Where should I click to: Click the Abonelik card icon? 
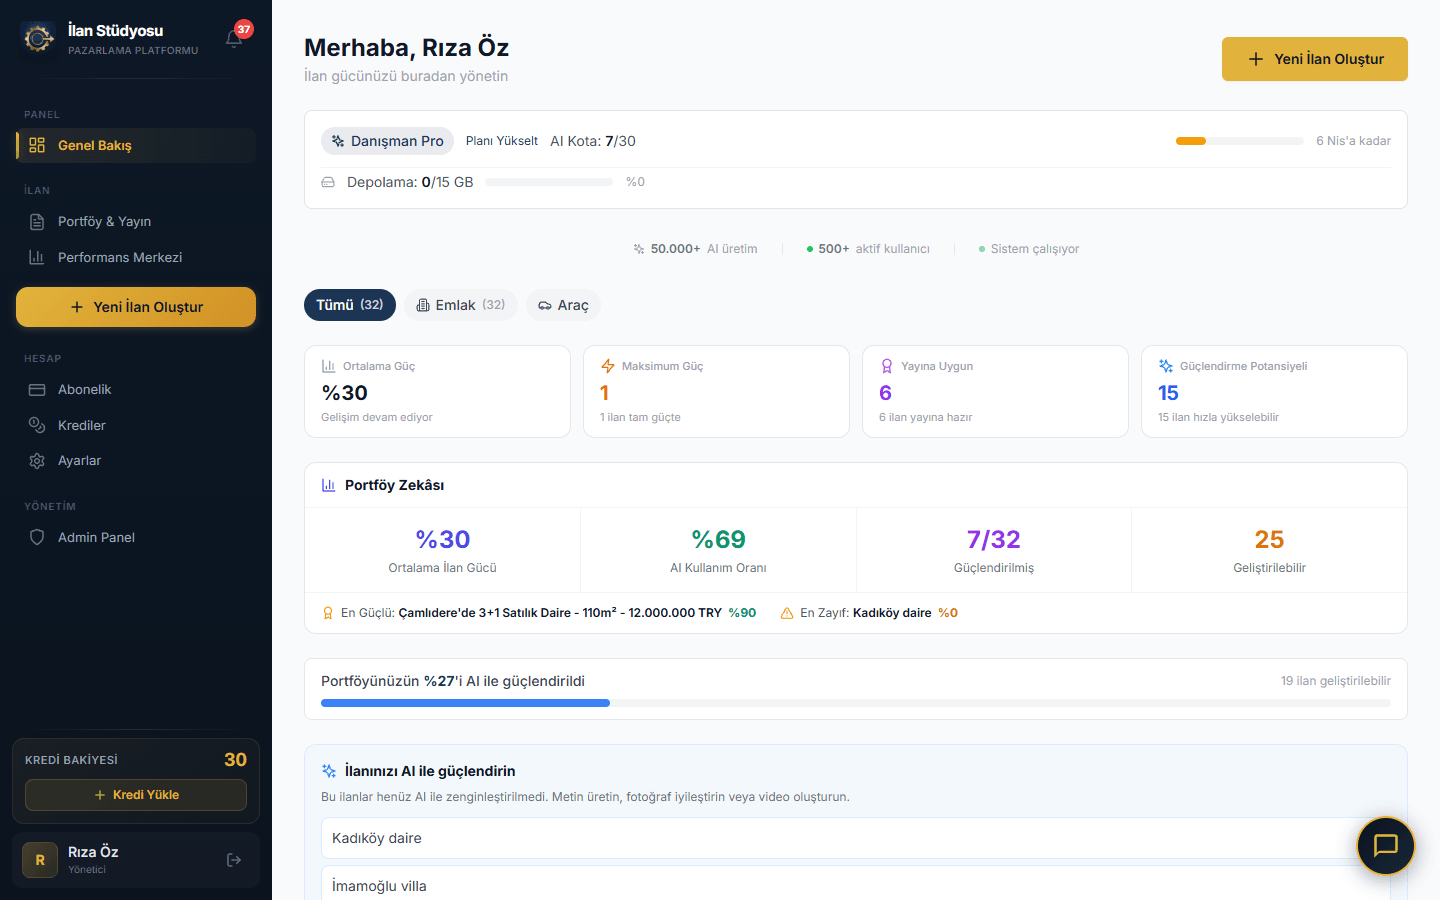pyautogui.click(x=37, y=389)
